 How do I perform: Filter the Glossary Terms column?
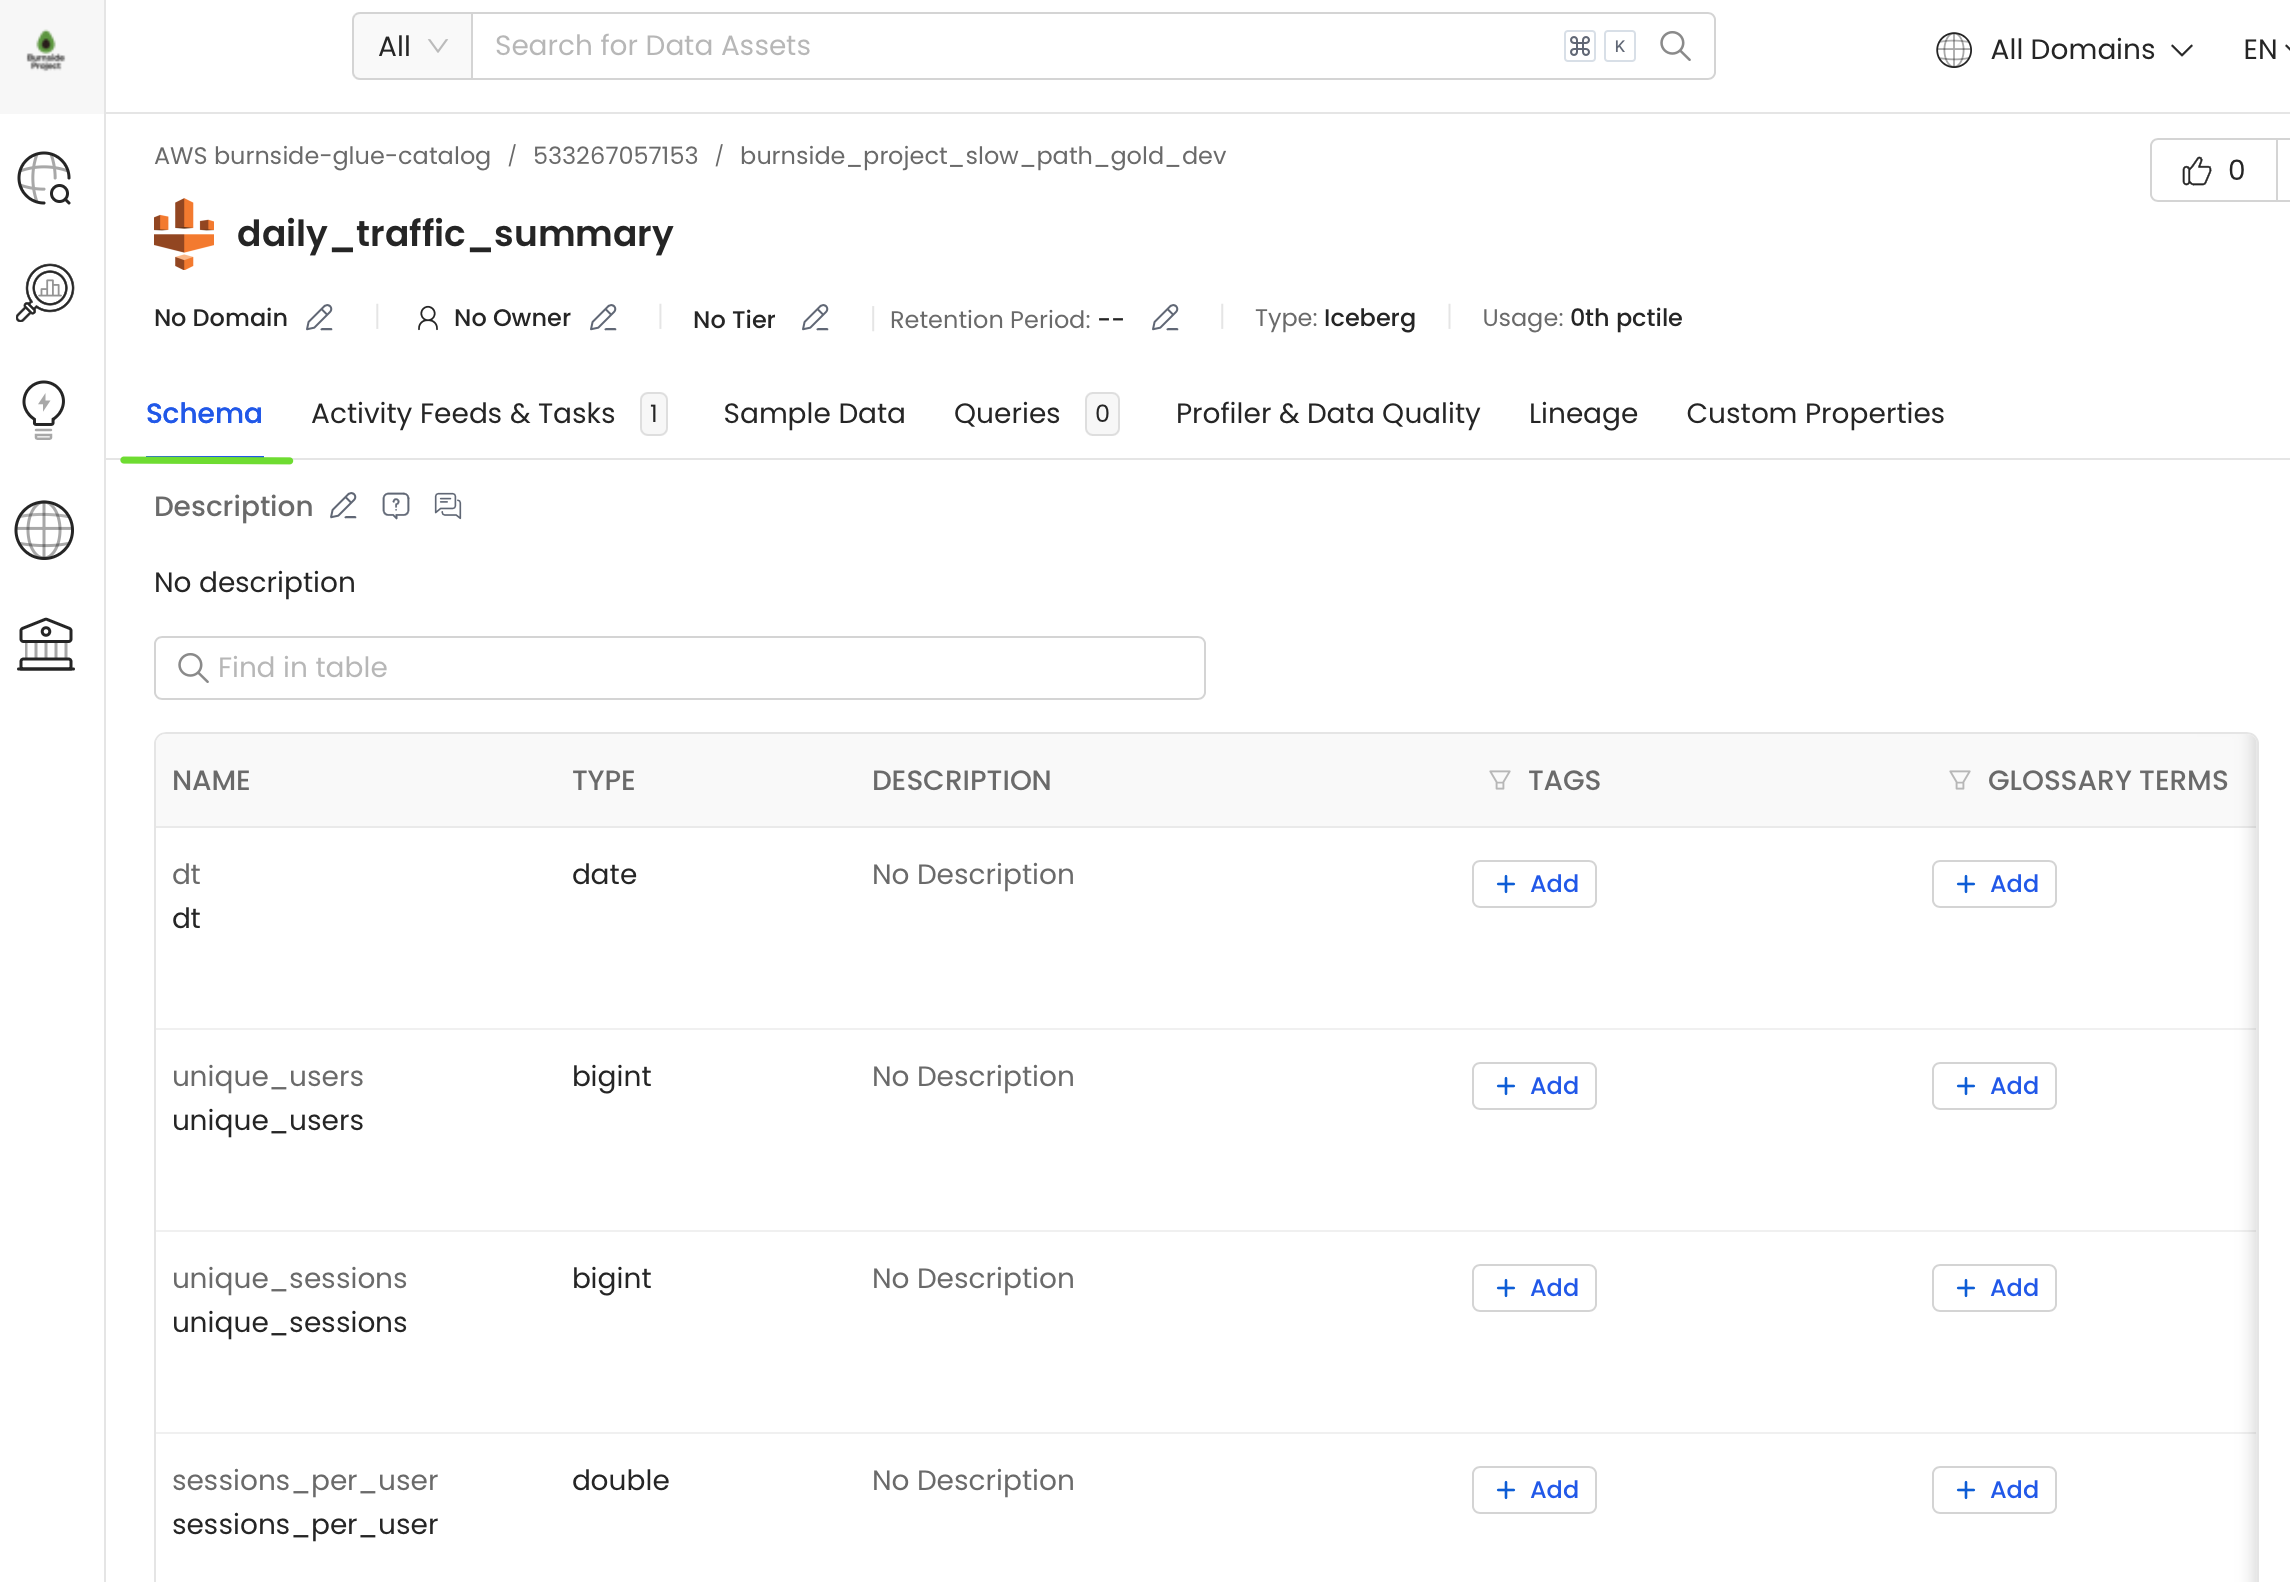[x=1959, y=780]
